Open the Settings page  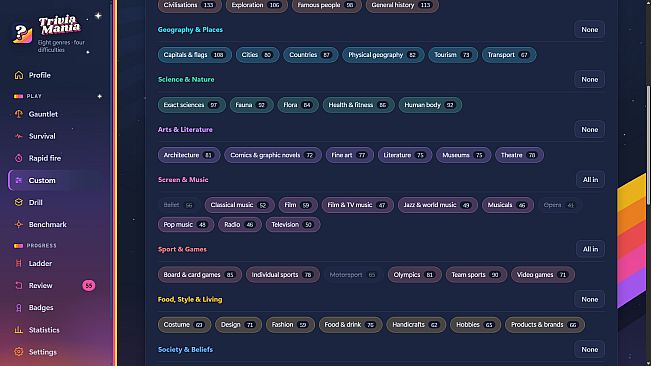56,352
